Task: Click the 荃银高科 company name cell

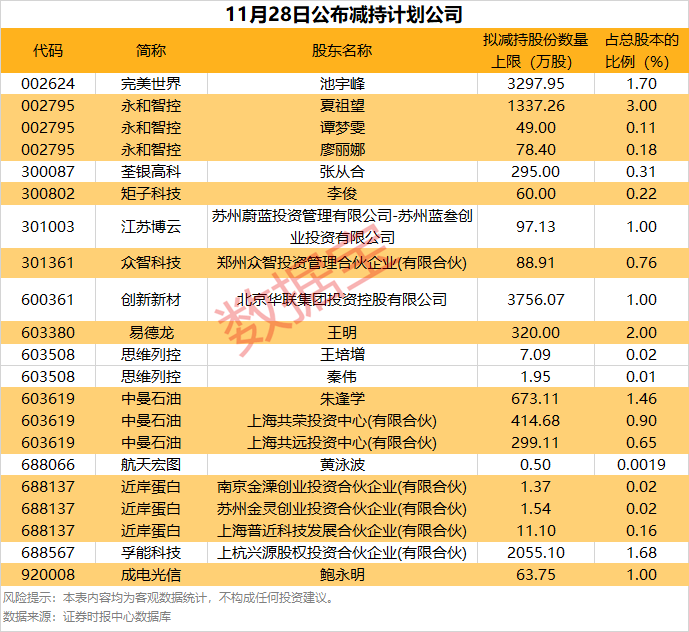Action: (151, 171)
